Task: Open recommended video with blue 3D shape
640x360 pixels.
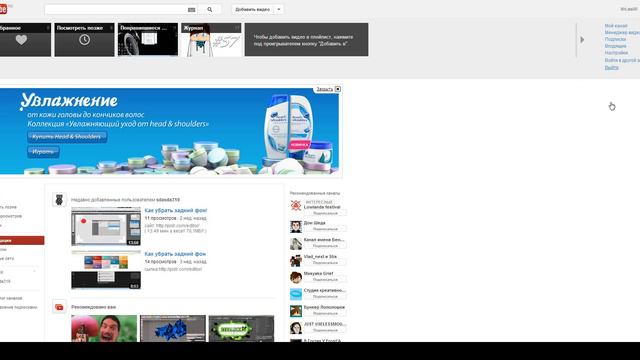Action: [x=173, y=329]
